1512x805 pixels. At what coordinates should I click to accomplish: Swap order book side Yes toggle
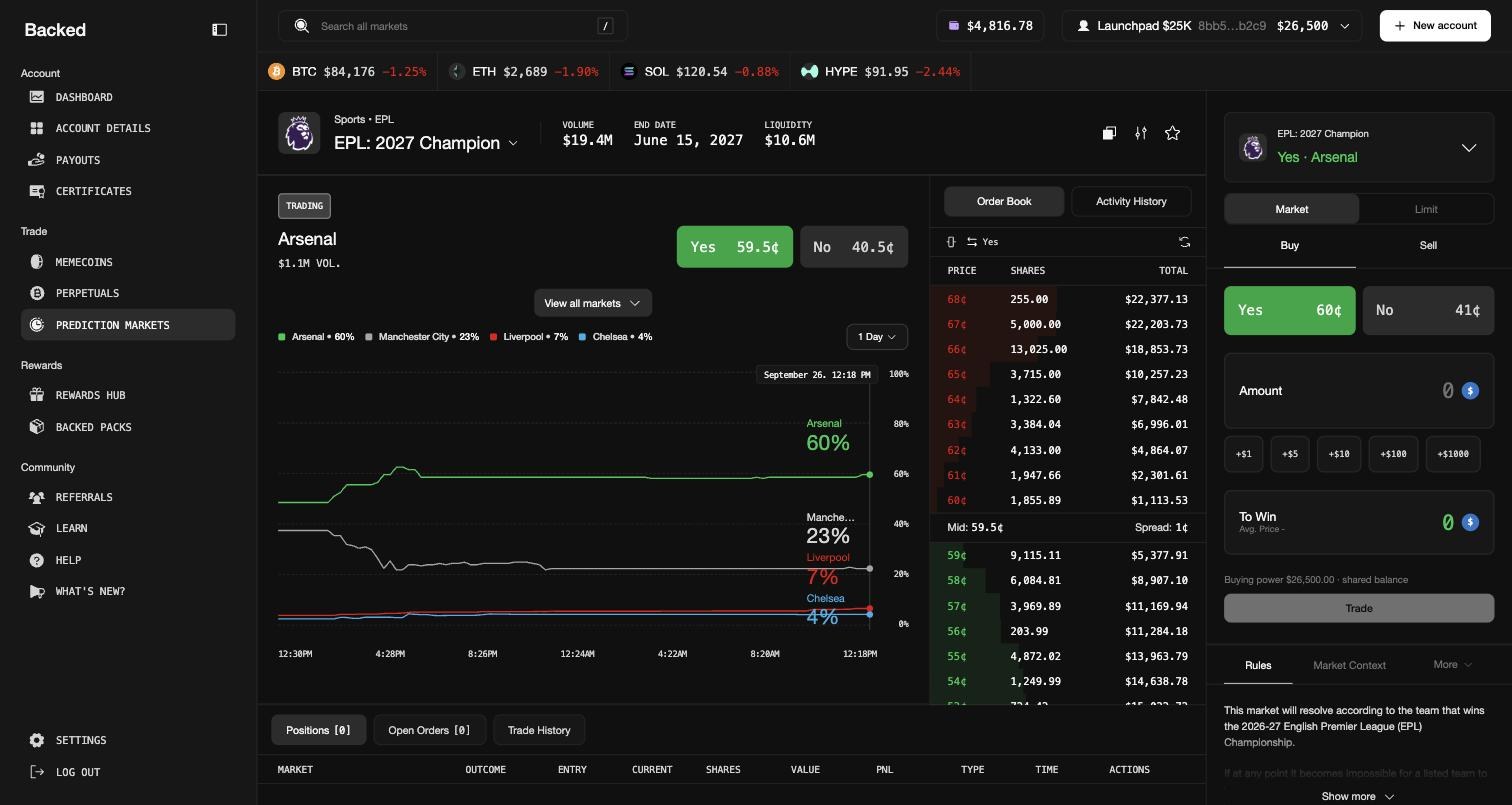pyautogui.click(x=982, y=242)
